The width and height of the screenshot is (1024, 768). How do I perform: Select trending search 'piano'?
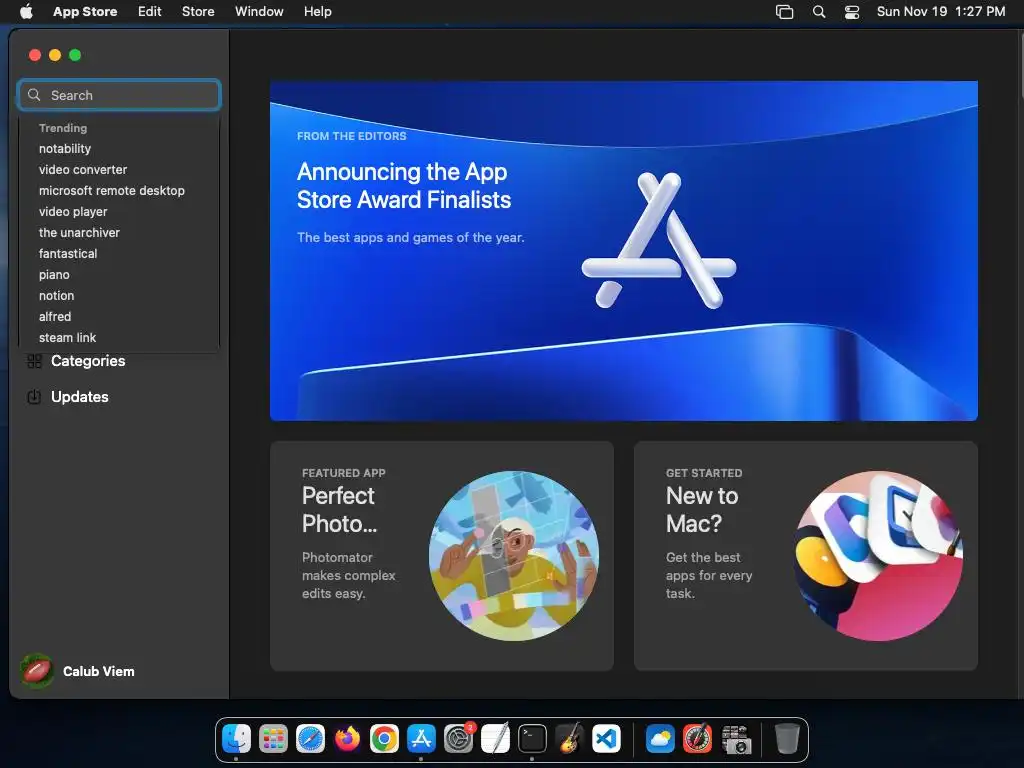54,275
